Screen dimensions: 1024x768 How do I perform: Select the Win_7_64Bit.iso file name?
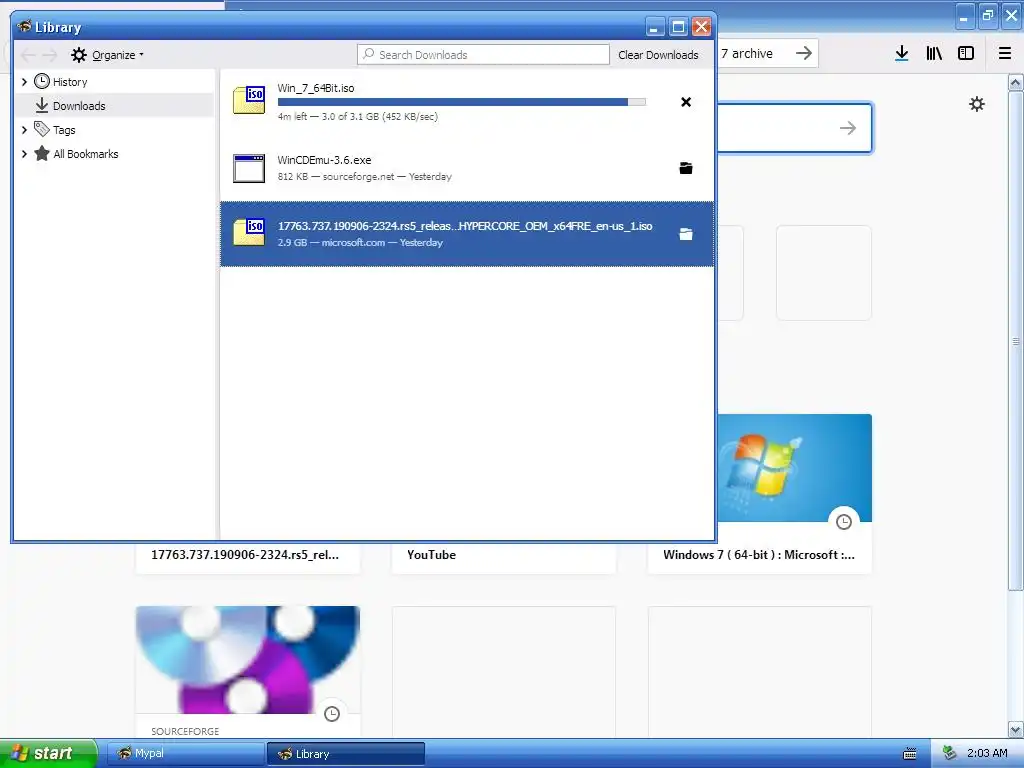pyautogui.click(x=316, y=88)
